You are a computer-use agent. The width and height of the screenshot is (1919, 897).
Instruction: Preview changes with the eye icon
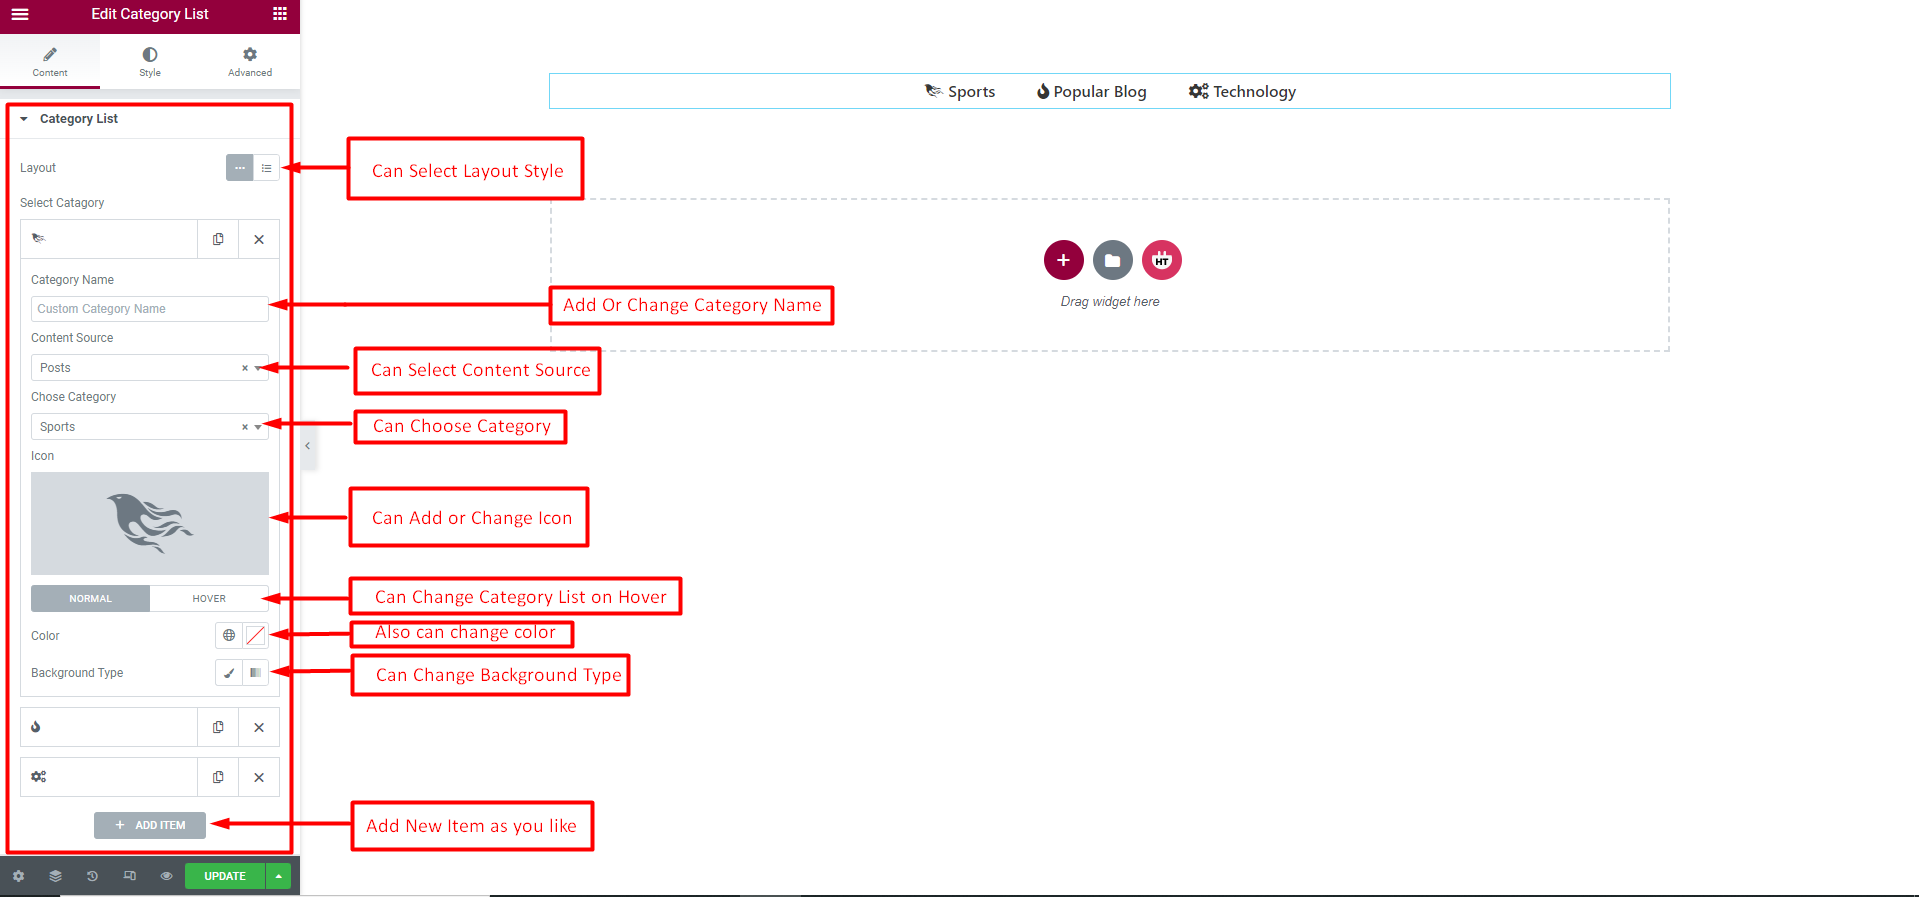click(166, 876)
